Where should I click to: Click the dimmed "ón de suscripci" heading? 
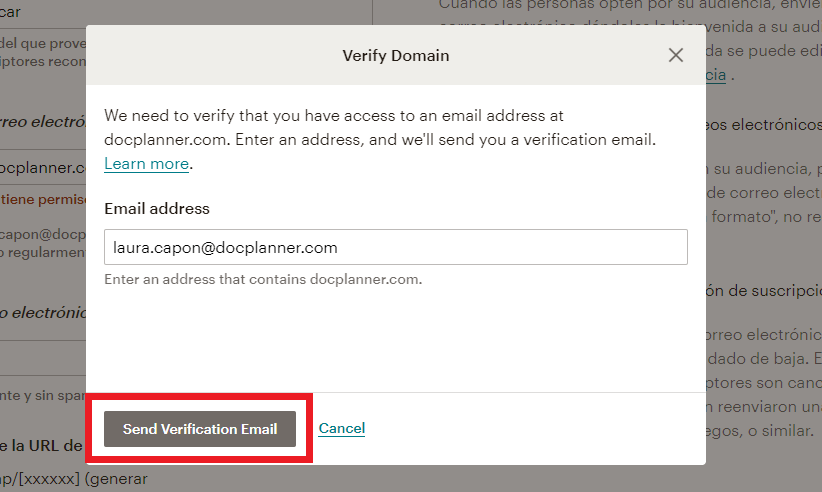pos(763,291)
